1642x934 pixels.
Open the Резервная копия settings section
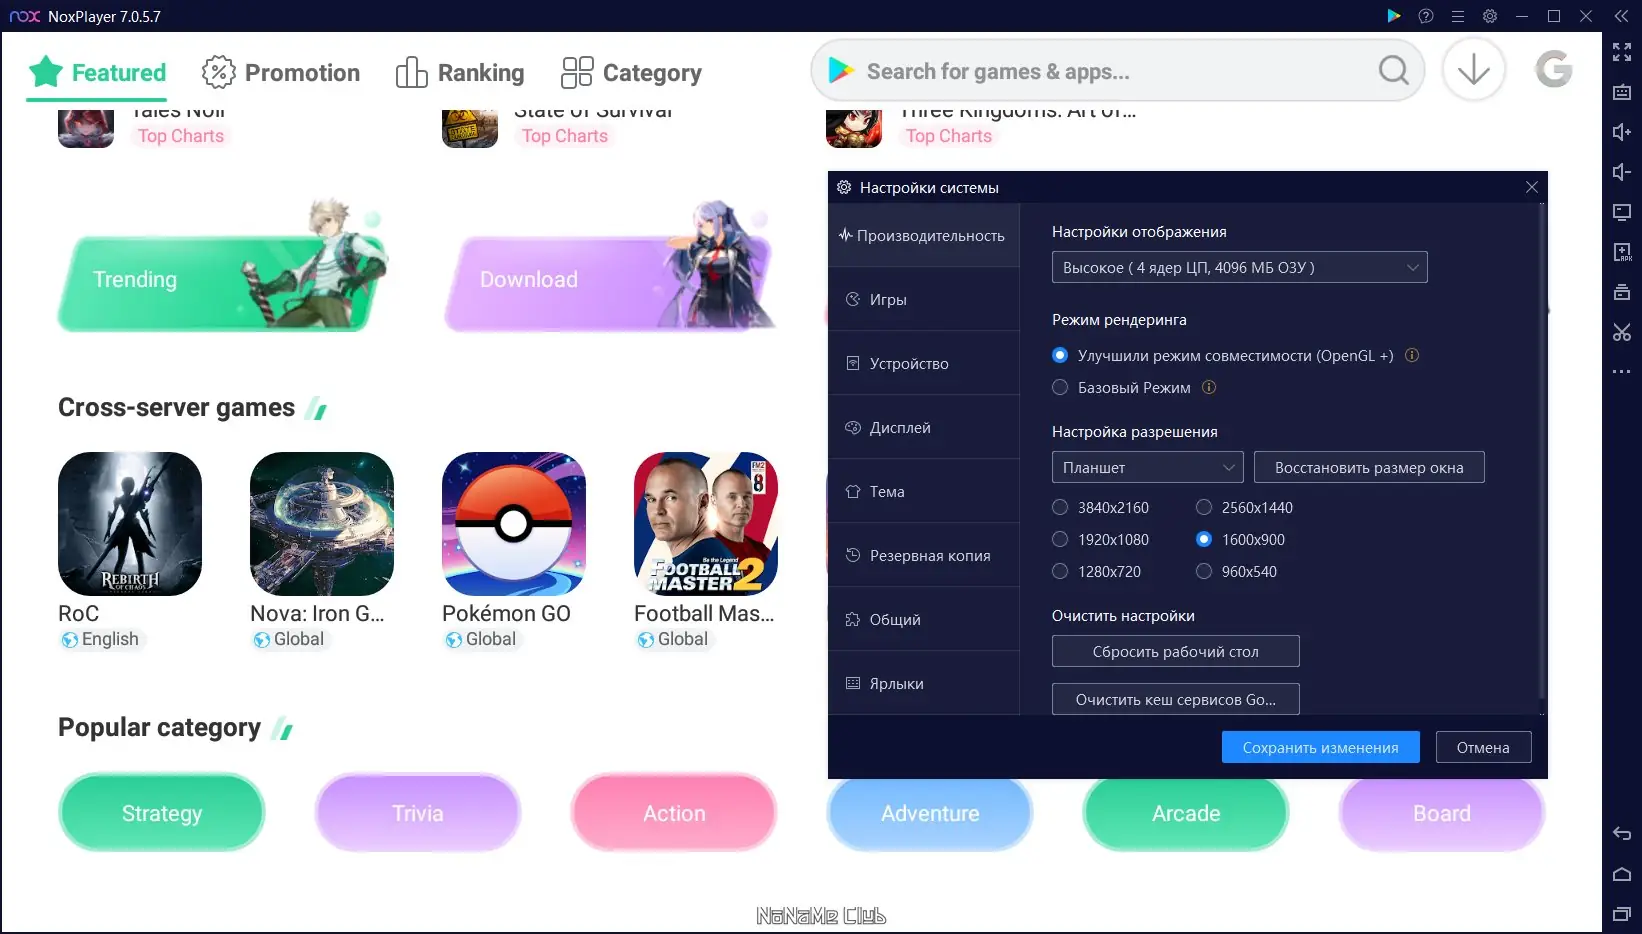[924, 555]
